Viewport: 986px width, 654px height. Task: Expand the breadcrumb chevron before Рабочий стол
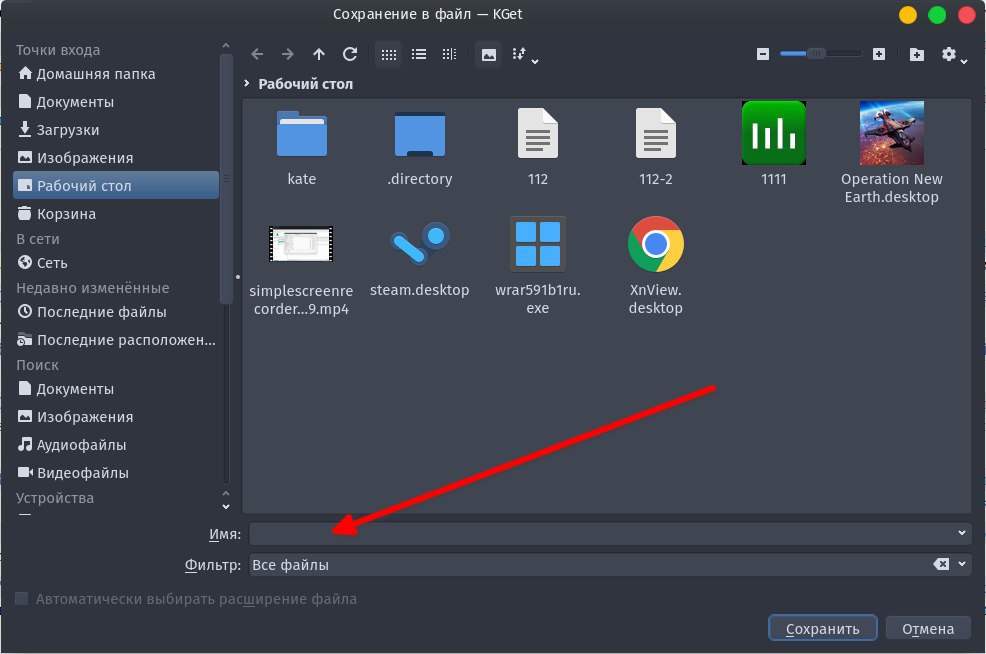click(246, 84)
